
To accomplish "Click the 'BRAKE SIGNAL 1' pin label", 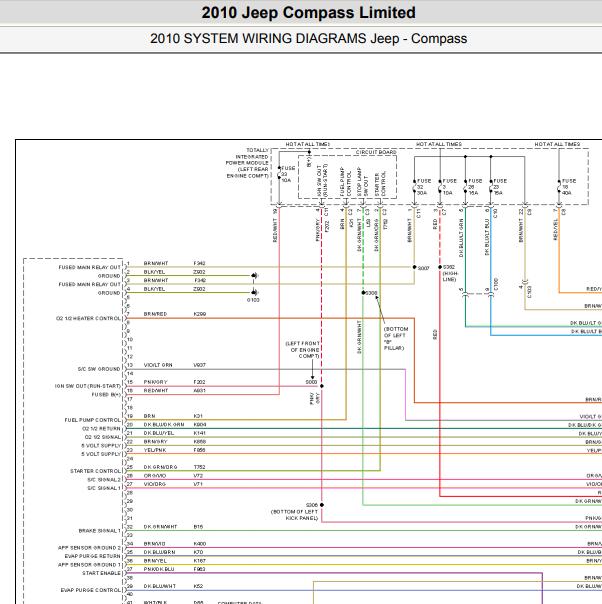I will [x=100, y=530].
